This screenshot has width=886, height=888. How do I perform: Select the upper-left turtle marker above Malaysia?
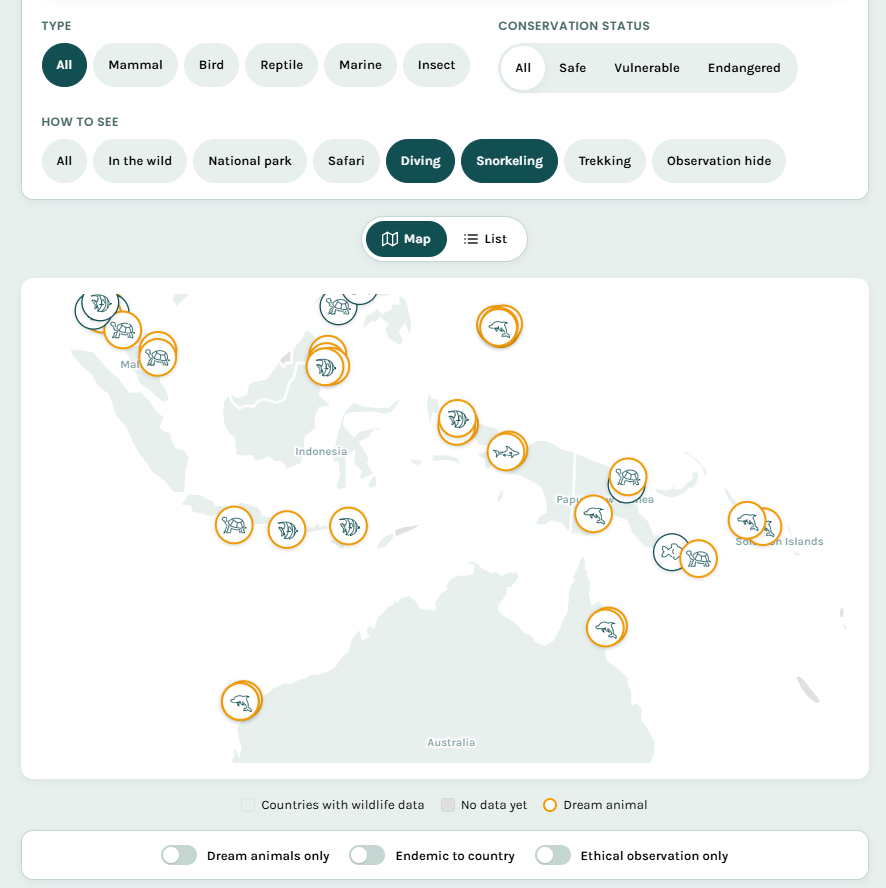(122, 330)
